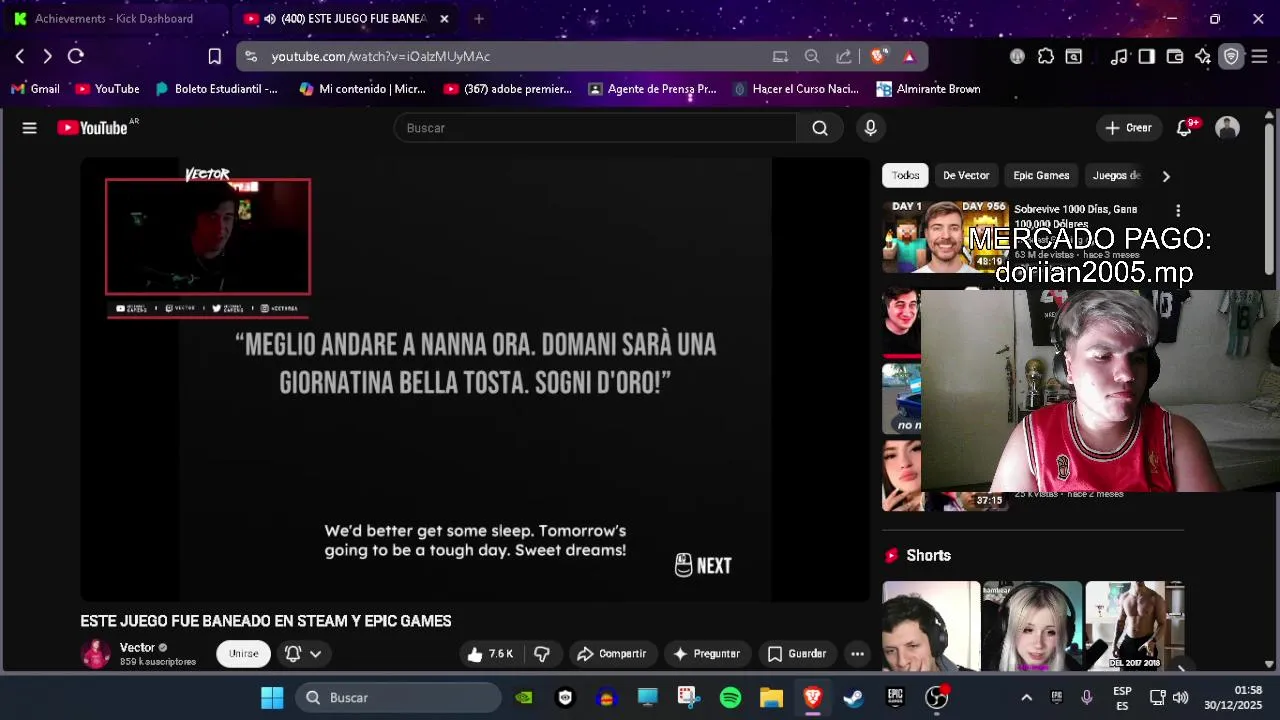Save the video with Guardar

click(x=796, y=654)
